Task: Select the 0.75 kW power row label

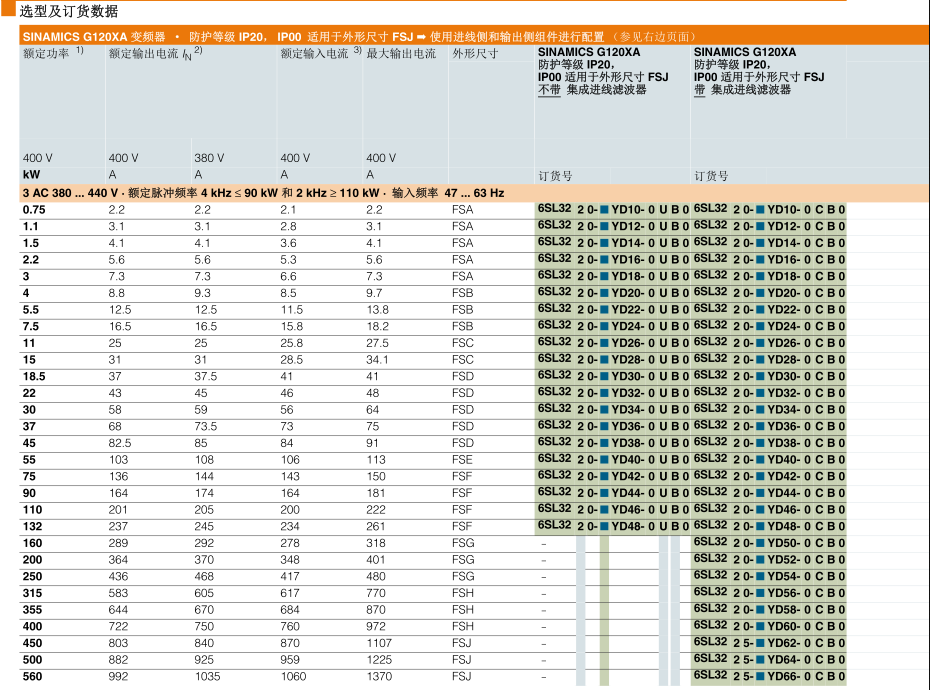Action: [34, 210]
